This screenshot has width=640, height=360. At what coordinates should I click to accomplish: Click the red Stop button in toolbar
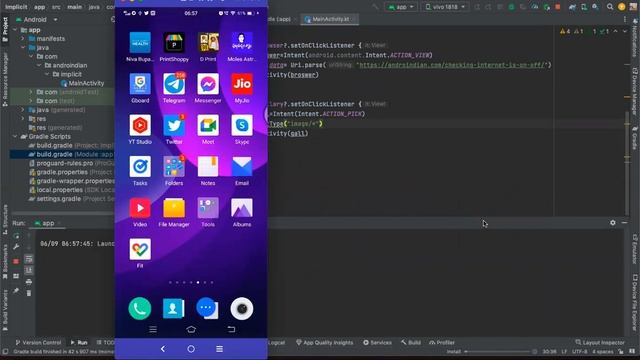558,7
